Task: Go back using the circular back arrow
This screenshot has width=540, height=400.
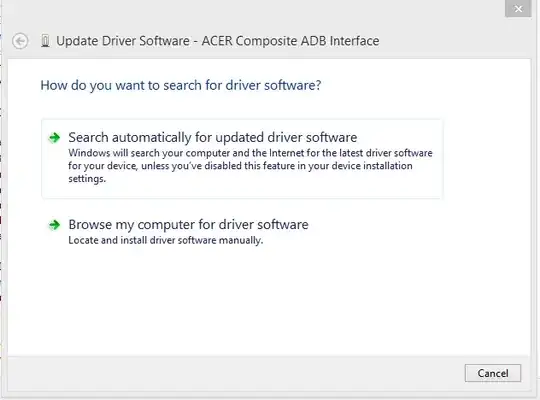Action: tap(20, 41)
